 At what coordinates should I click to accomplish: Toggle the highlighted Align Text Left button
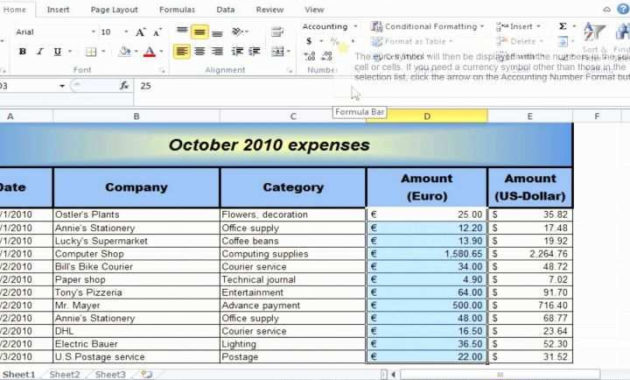tap(182, 51)
